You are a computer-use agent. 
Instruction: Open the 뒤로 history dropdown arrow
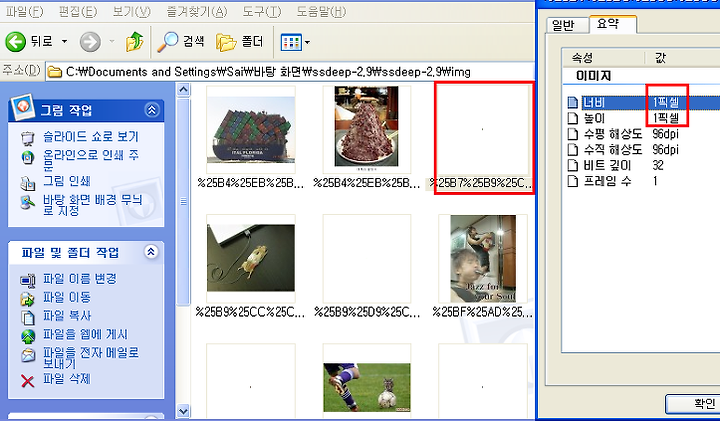pyautogui.click(x=64, y=42)
